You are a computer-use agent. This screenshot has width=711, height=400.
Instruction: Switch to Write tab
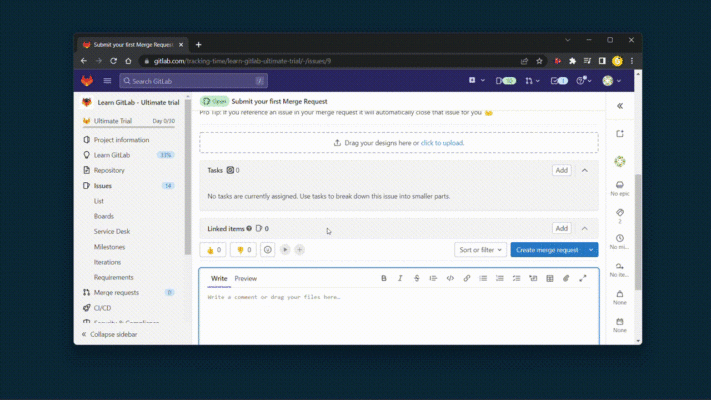(x=219, y=278)
